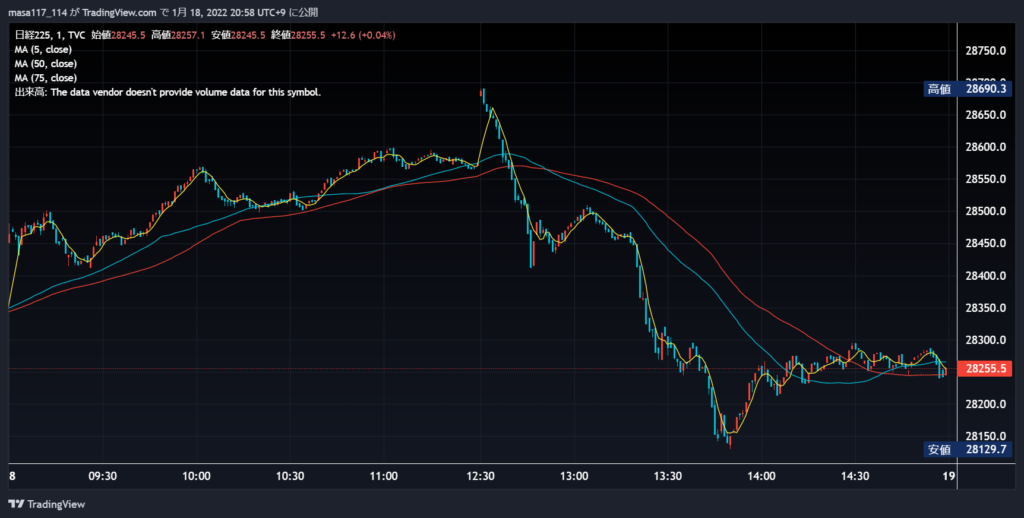Click the 11:00 time axis label
The width and height of the screenshot is (1024, 518).
[x=383, y=476]
